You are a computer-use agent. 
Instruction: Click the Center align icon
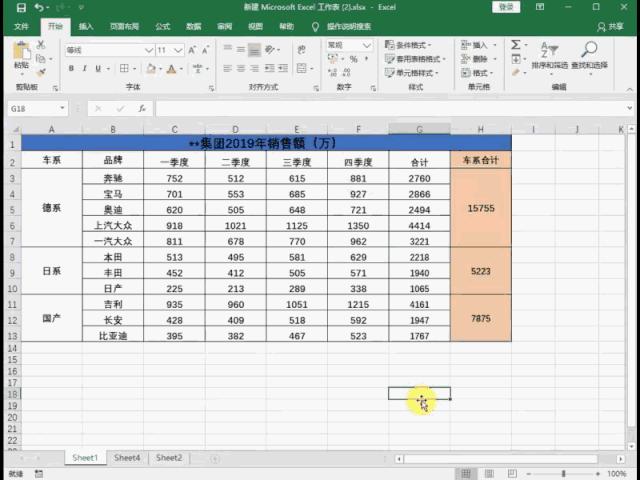(241, 69)
